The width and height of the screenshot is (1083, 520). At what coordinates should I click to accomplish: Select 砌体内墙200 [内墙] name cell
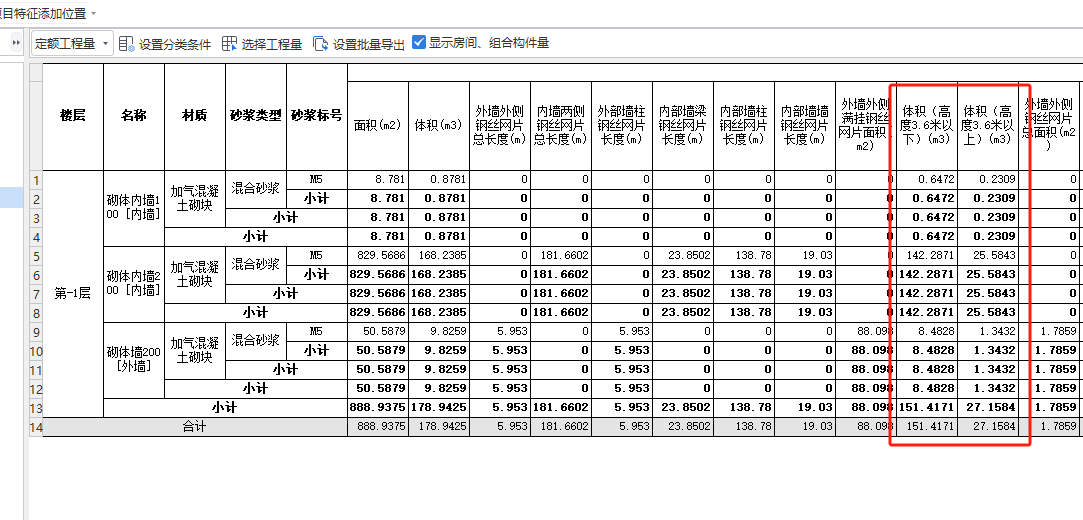[x=134, y=283]
